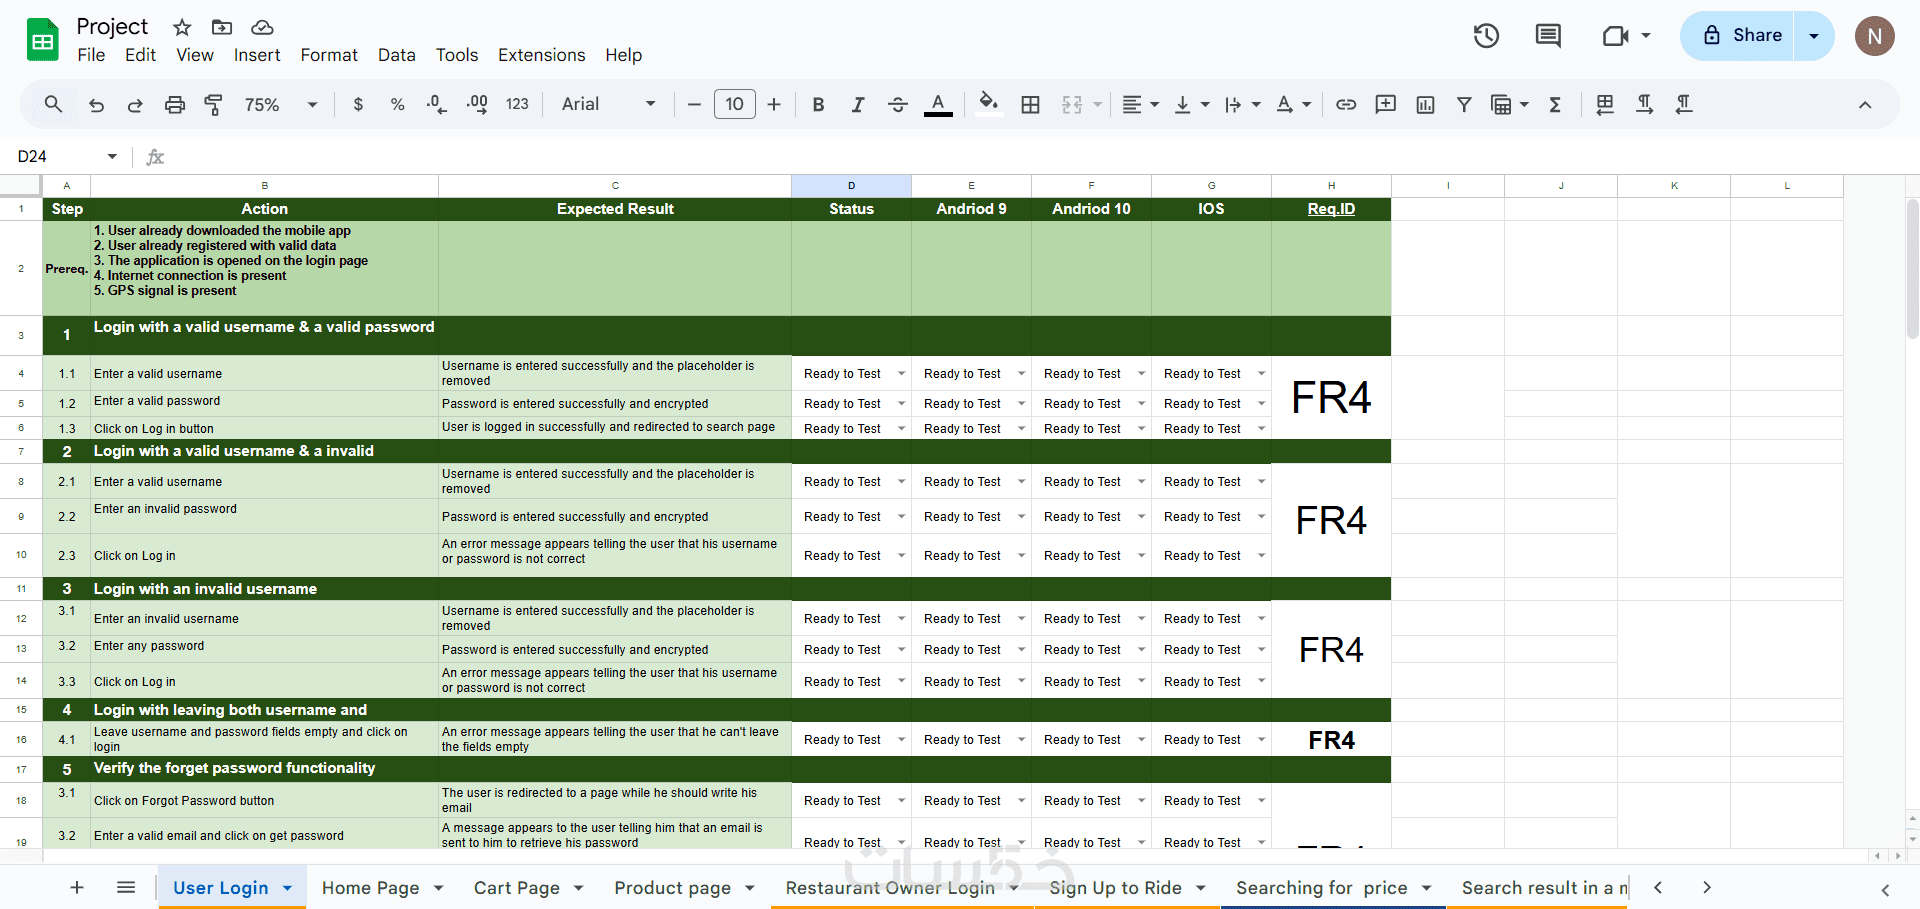Insert a link
Viewport: 1920px width, 909px height.
click(x=1346, y=104)
